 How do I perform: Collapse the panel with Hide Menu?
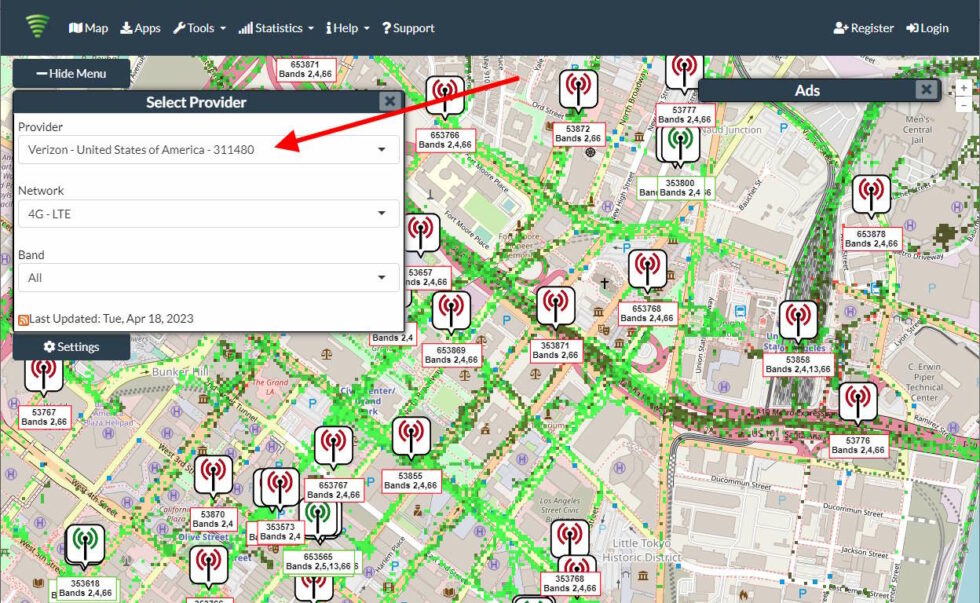coord(72,73)
